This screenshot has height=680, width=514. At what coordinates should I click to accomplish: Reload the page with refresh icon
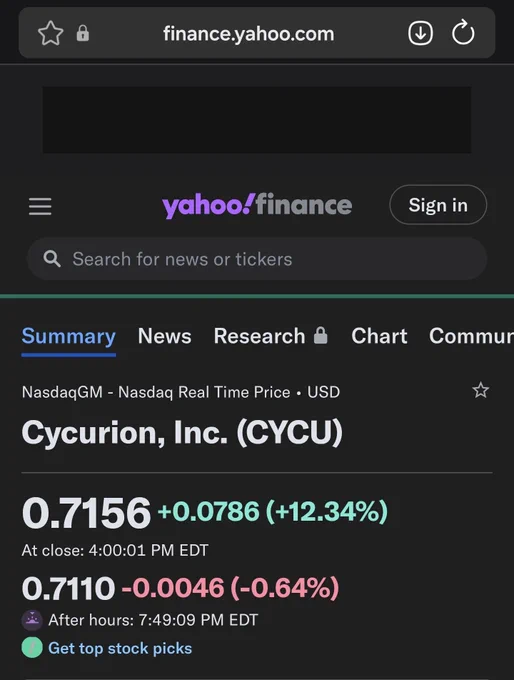(x=463, y=32)
